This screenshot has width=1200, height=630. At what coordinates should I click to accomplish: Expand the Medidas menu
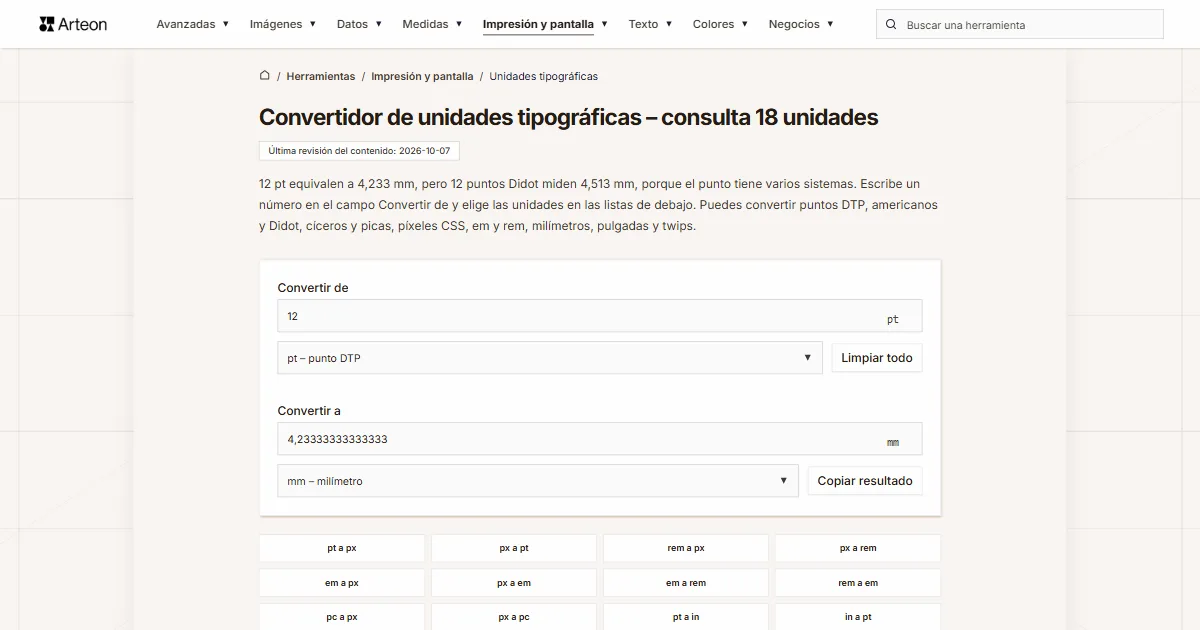432,24
